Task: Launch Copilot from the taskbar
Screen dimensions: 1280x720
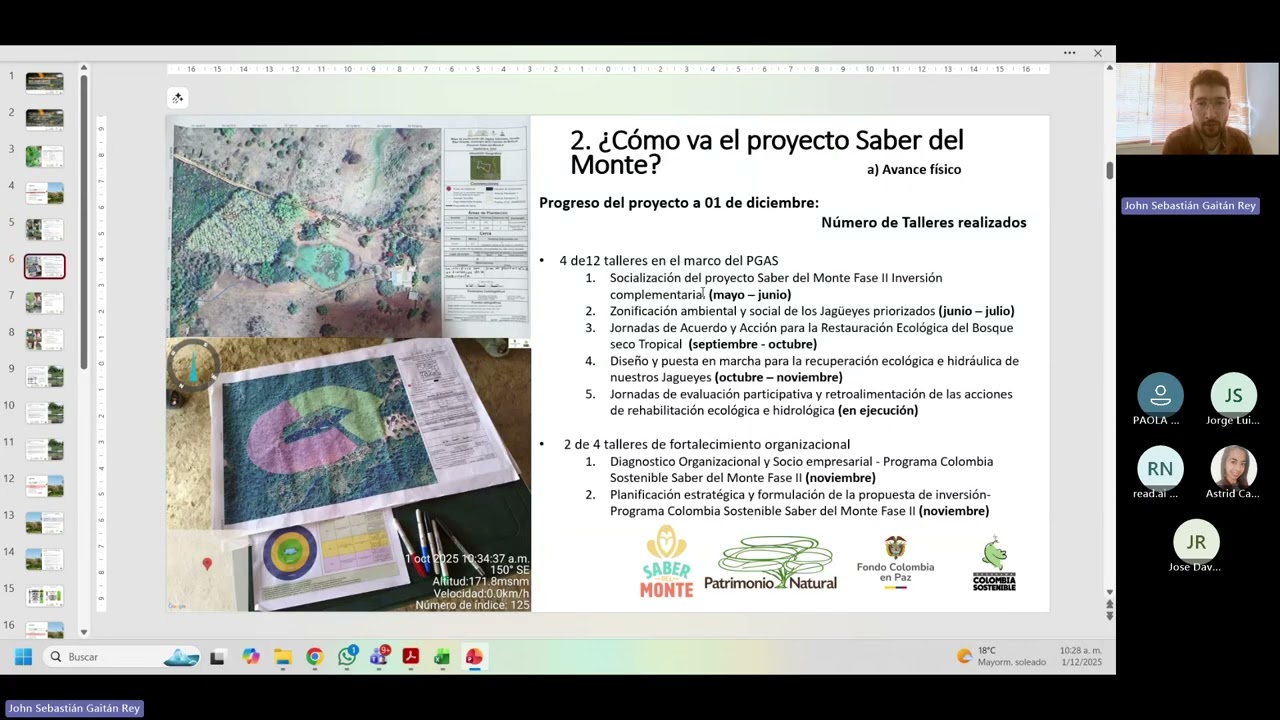Action: pos(250,657)
